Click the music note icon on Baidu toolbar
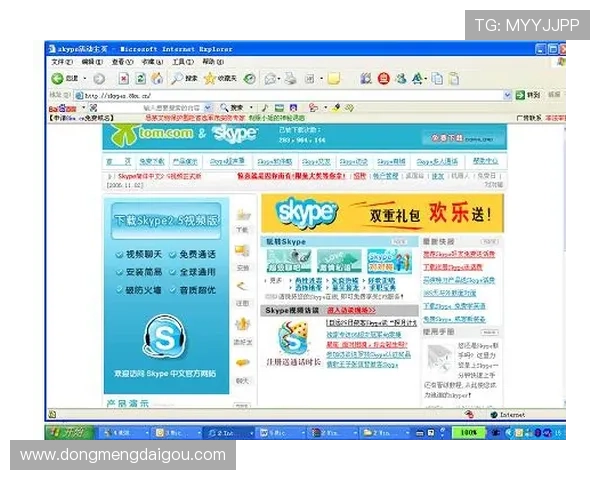 coord(265,108)
